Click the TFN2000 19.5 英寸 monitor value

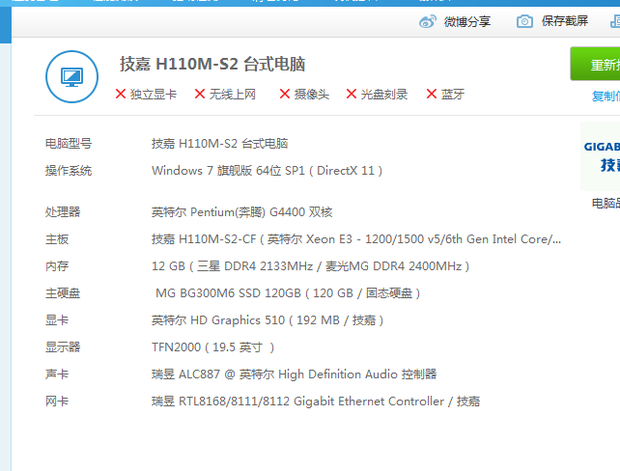[x=213, y=347]
